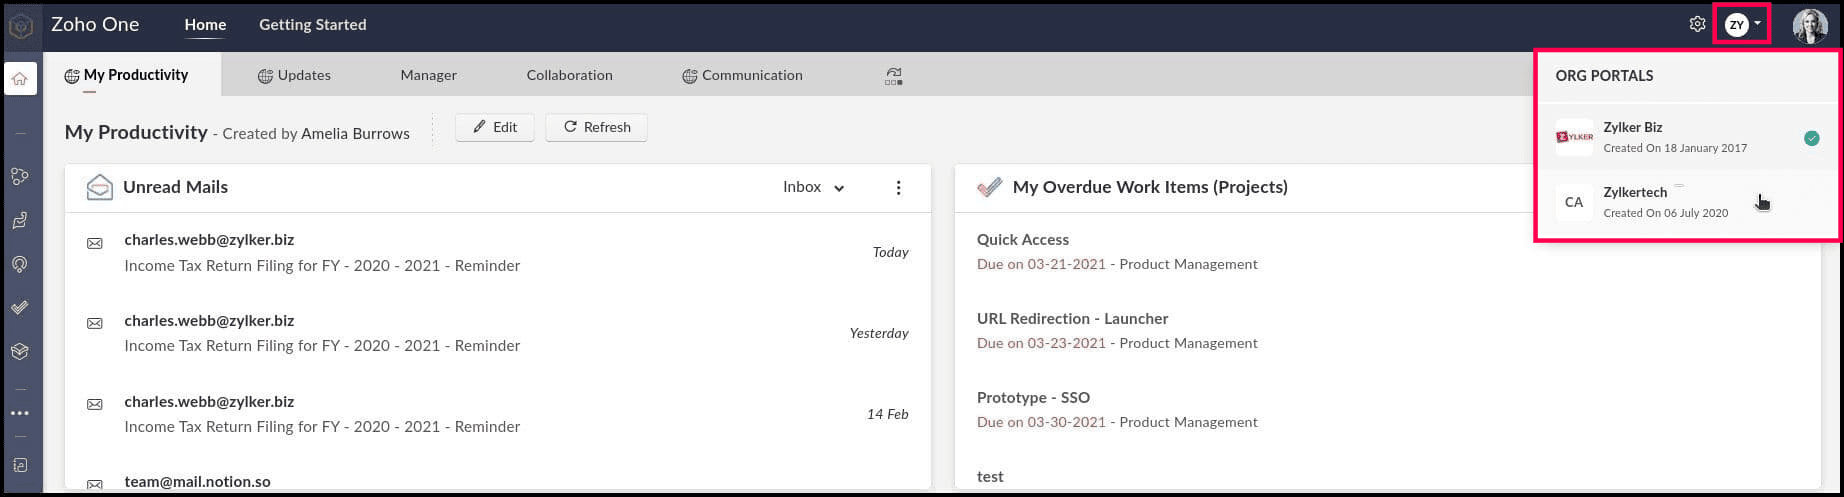Open the three-dot sidebar more icon
This screenshot has height=497, width=1844.
[x=20, y=412]
